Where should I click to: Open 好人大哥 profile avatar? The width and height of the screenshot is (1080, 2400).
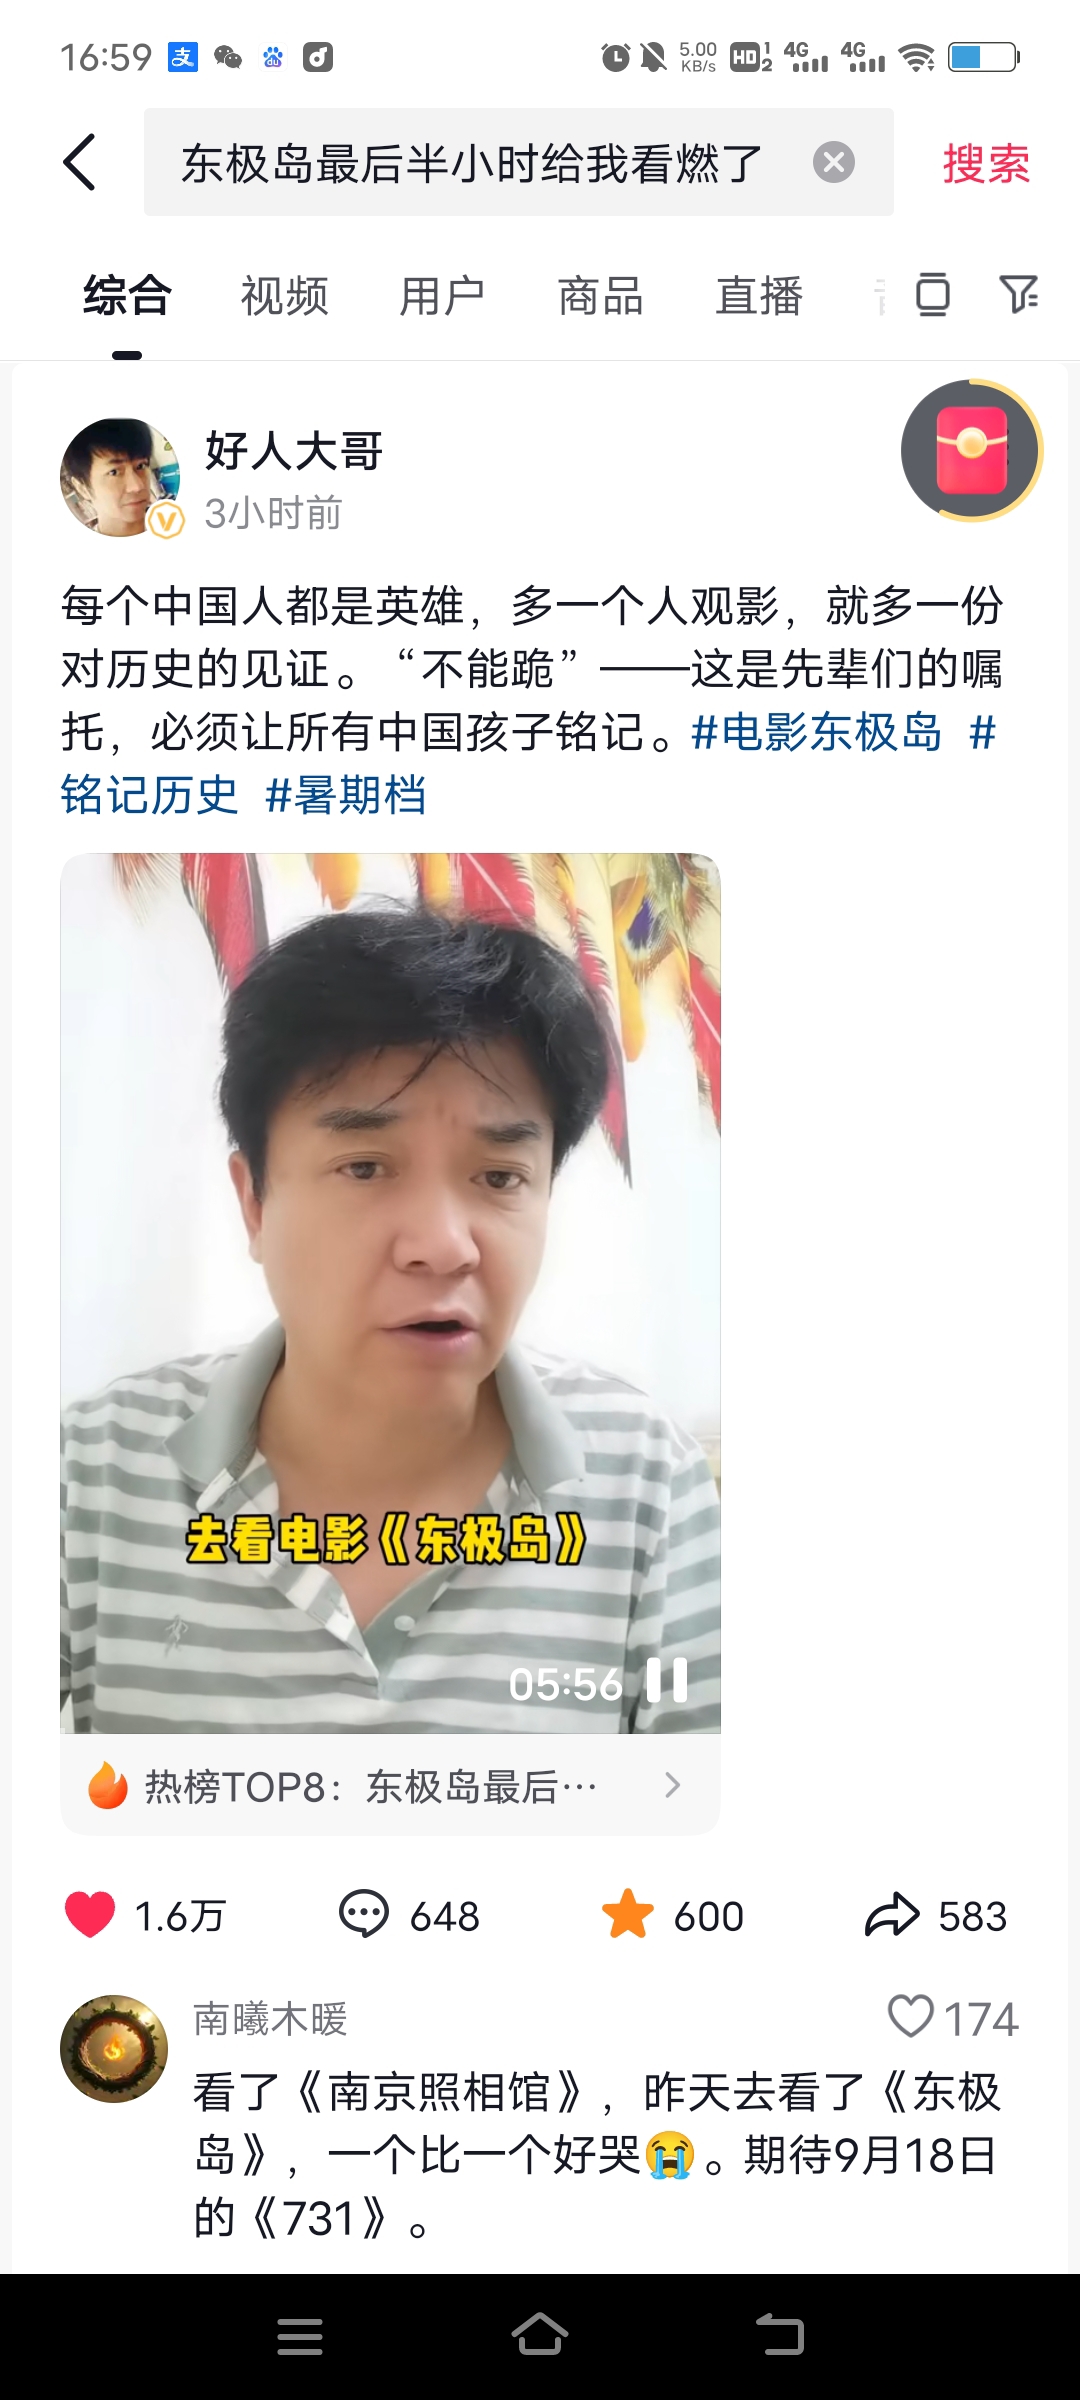tap(121, 478)
